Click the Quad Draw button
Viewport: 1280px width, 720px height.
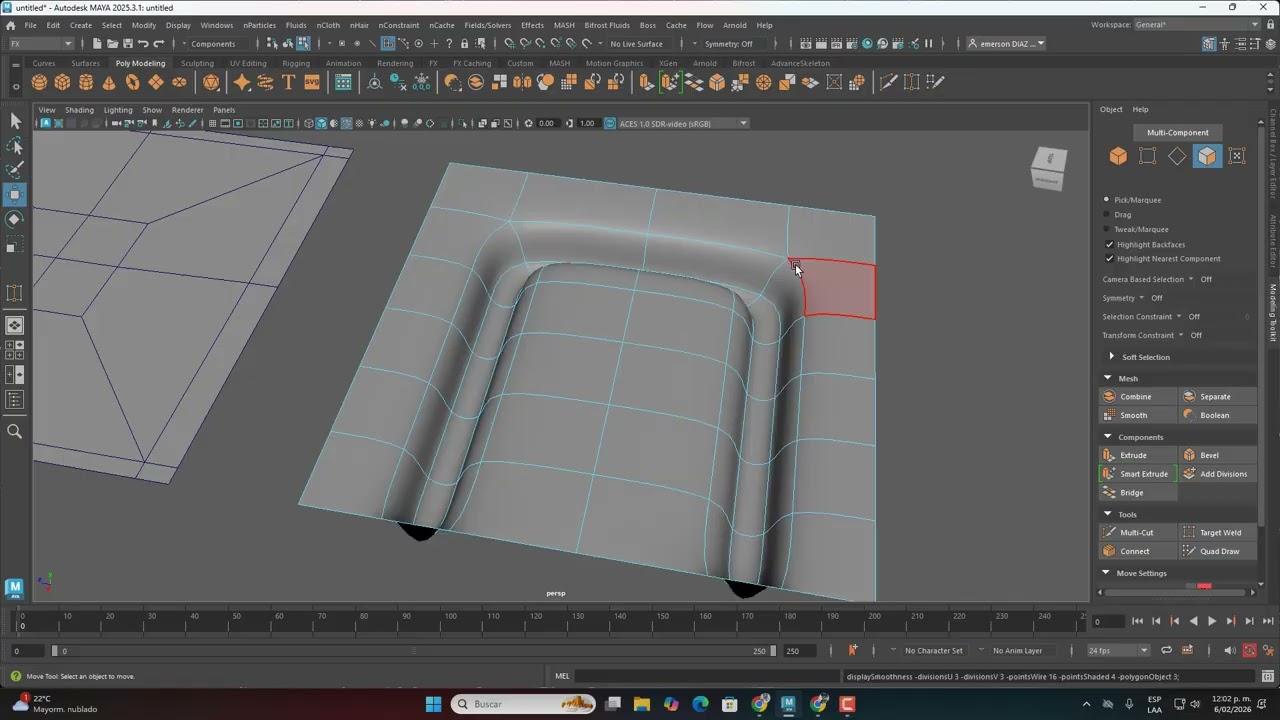click(1217, 551)
